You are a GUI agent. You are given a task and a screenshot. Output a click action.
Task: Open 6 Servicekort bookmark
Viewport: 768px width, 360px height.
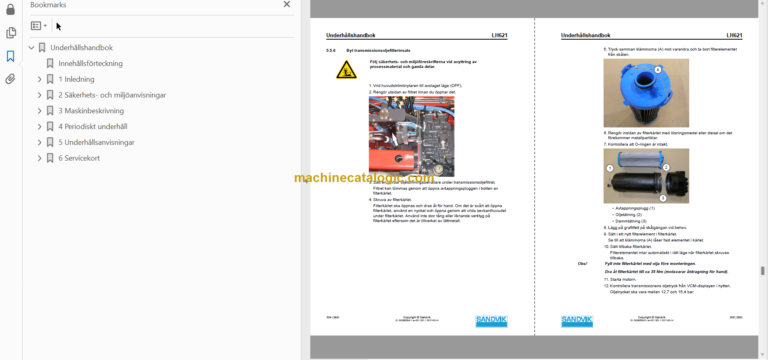pos(79,158)
